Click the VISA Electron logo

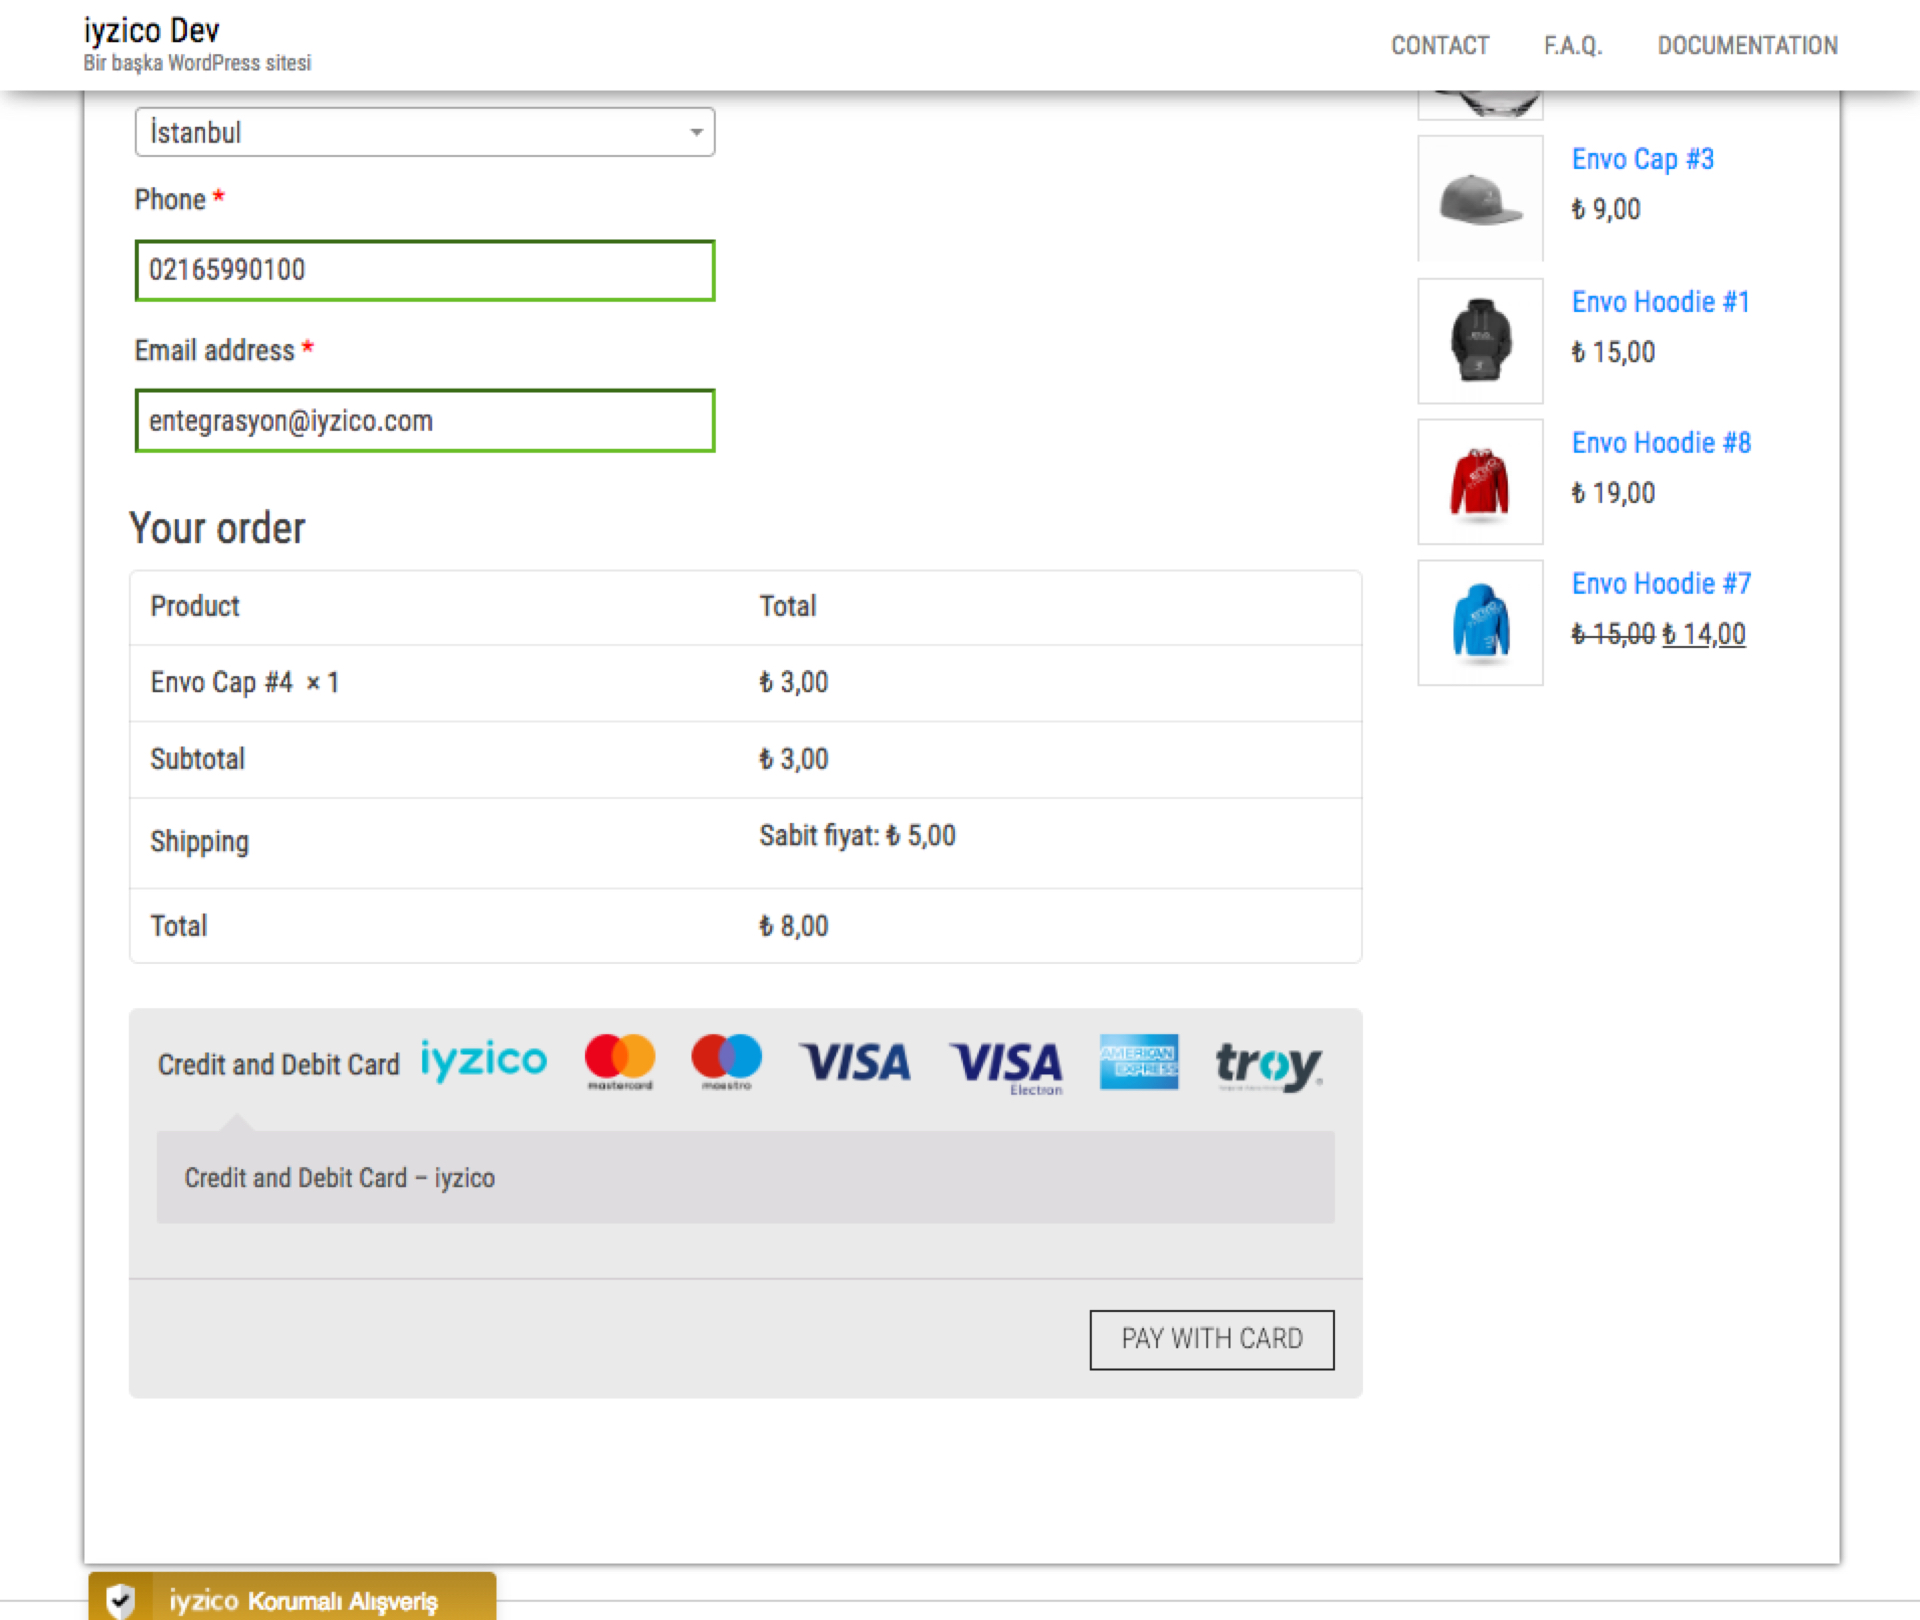coord(1006,1066)
